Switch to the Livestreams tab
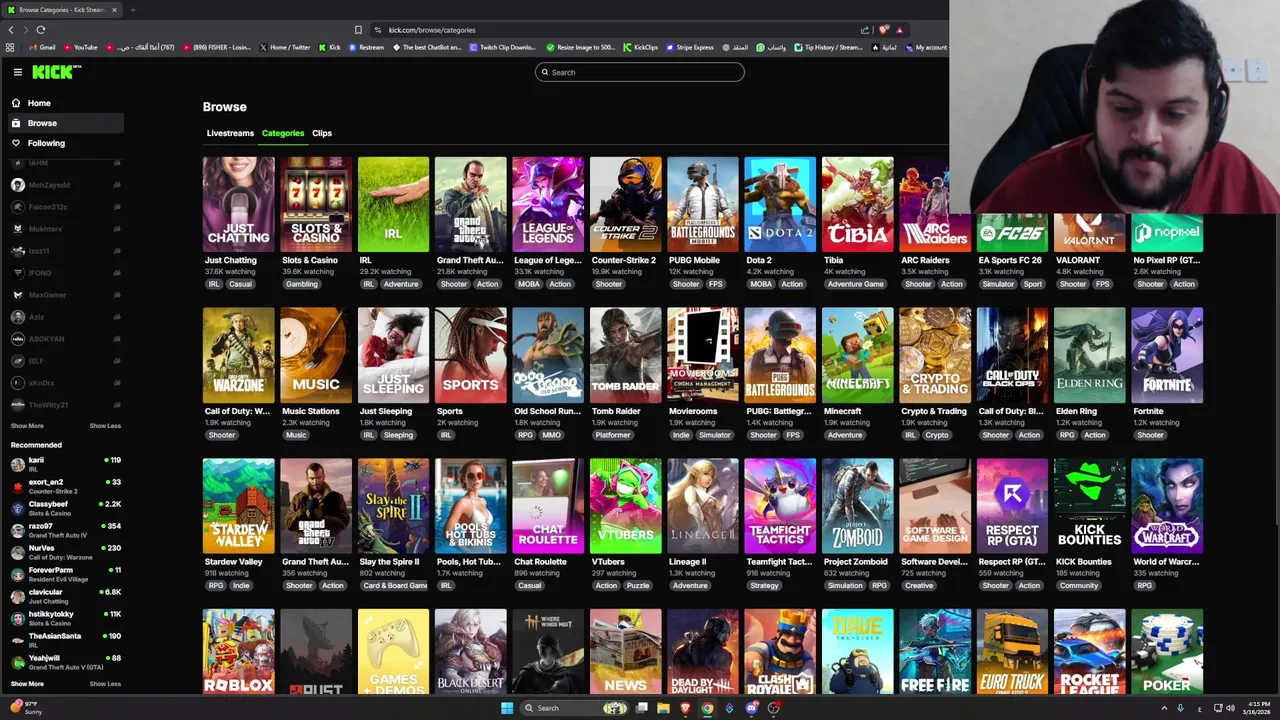Viewport: 1280px width, 720px height. pyautogui.click(x=230, y=133)
